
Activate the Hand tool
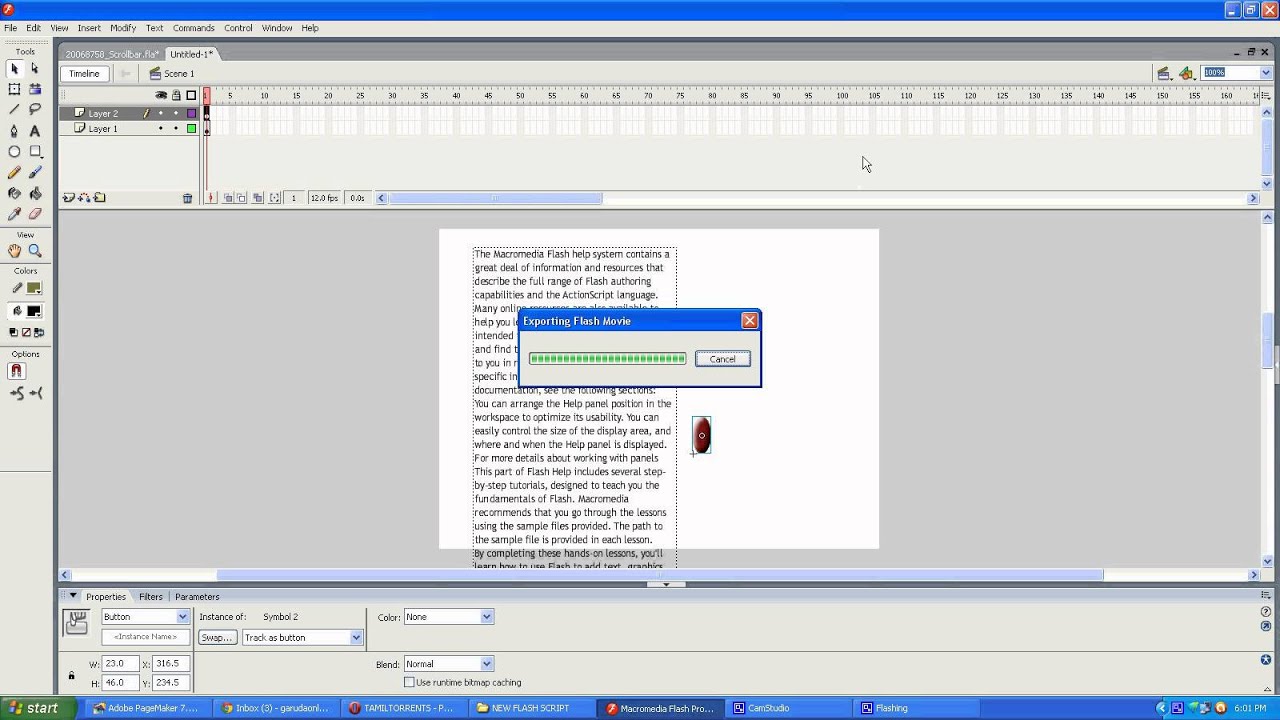pos(14,251)
